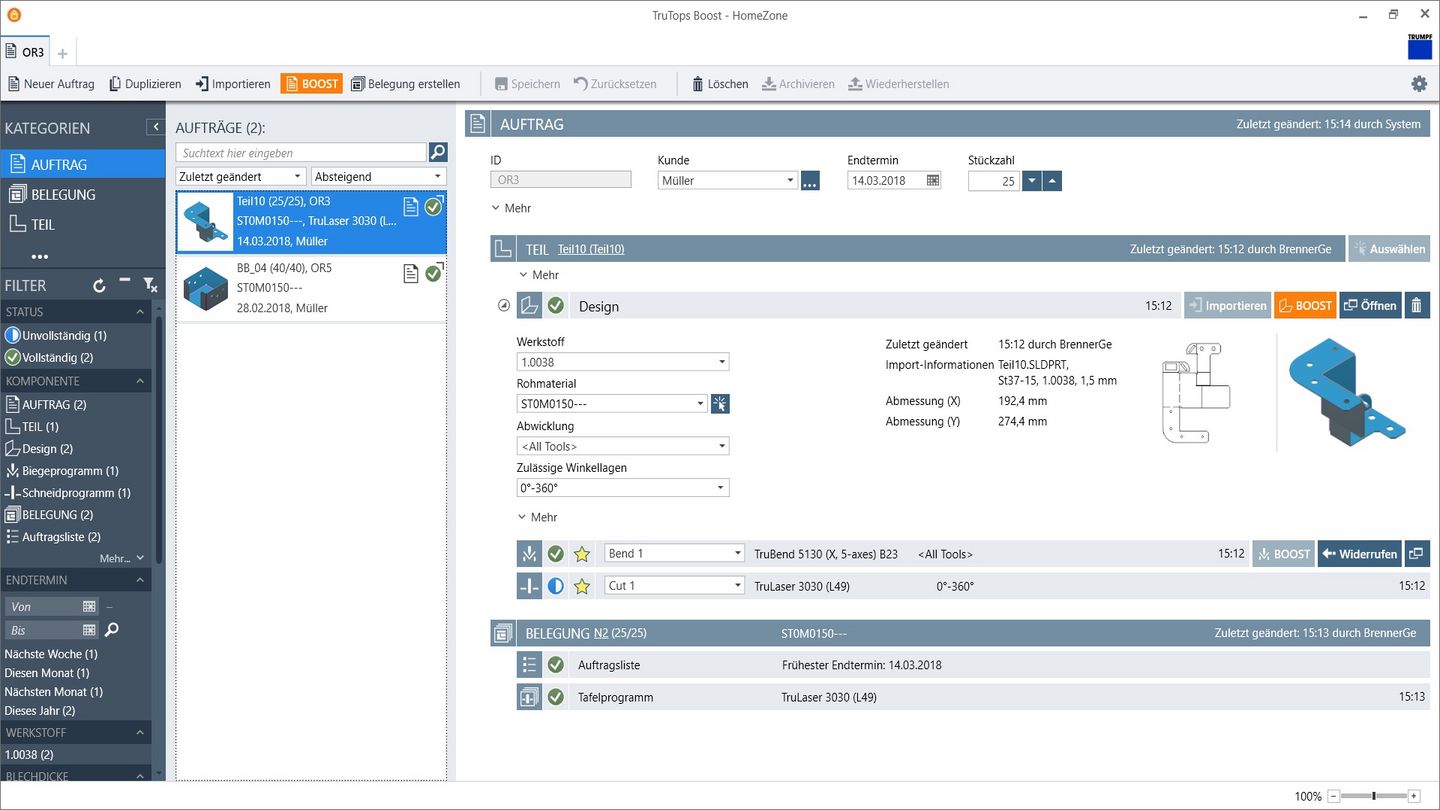Click the Rohmaterial selection wand icon
1440x810 pixels.
coord(720,404)
